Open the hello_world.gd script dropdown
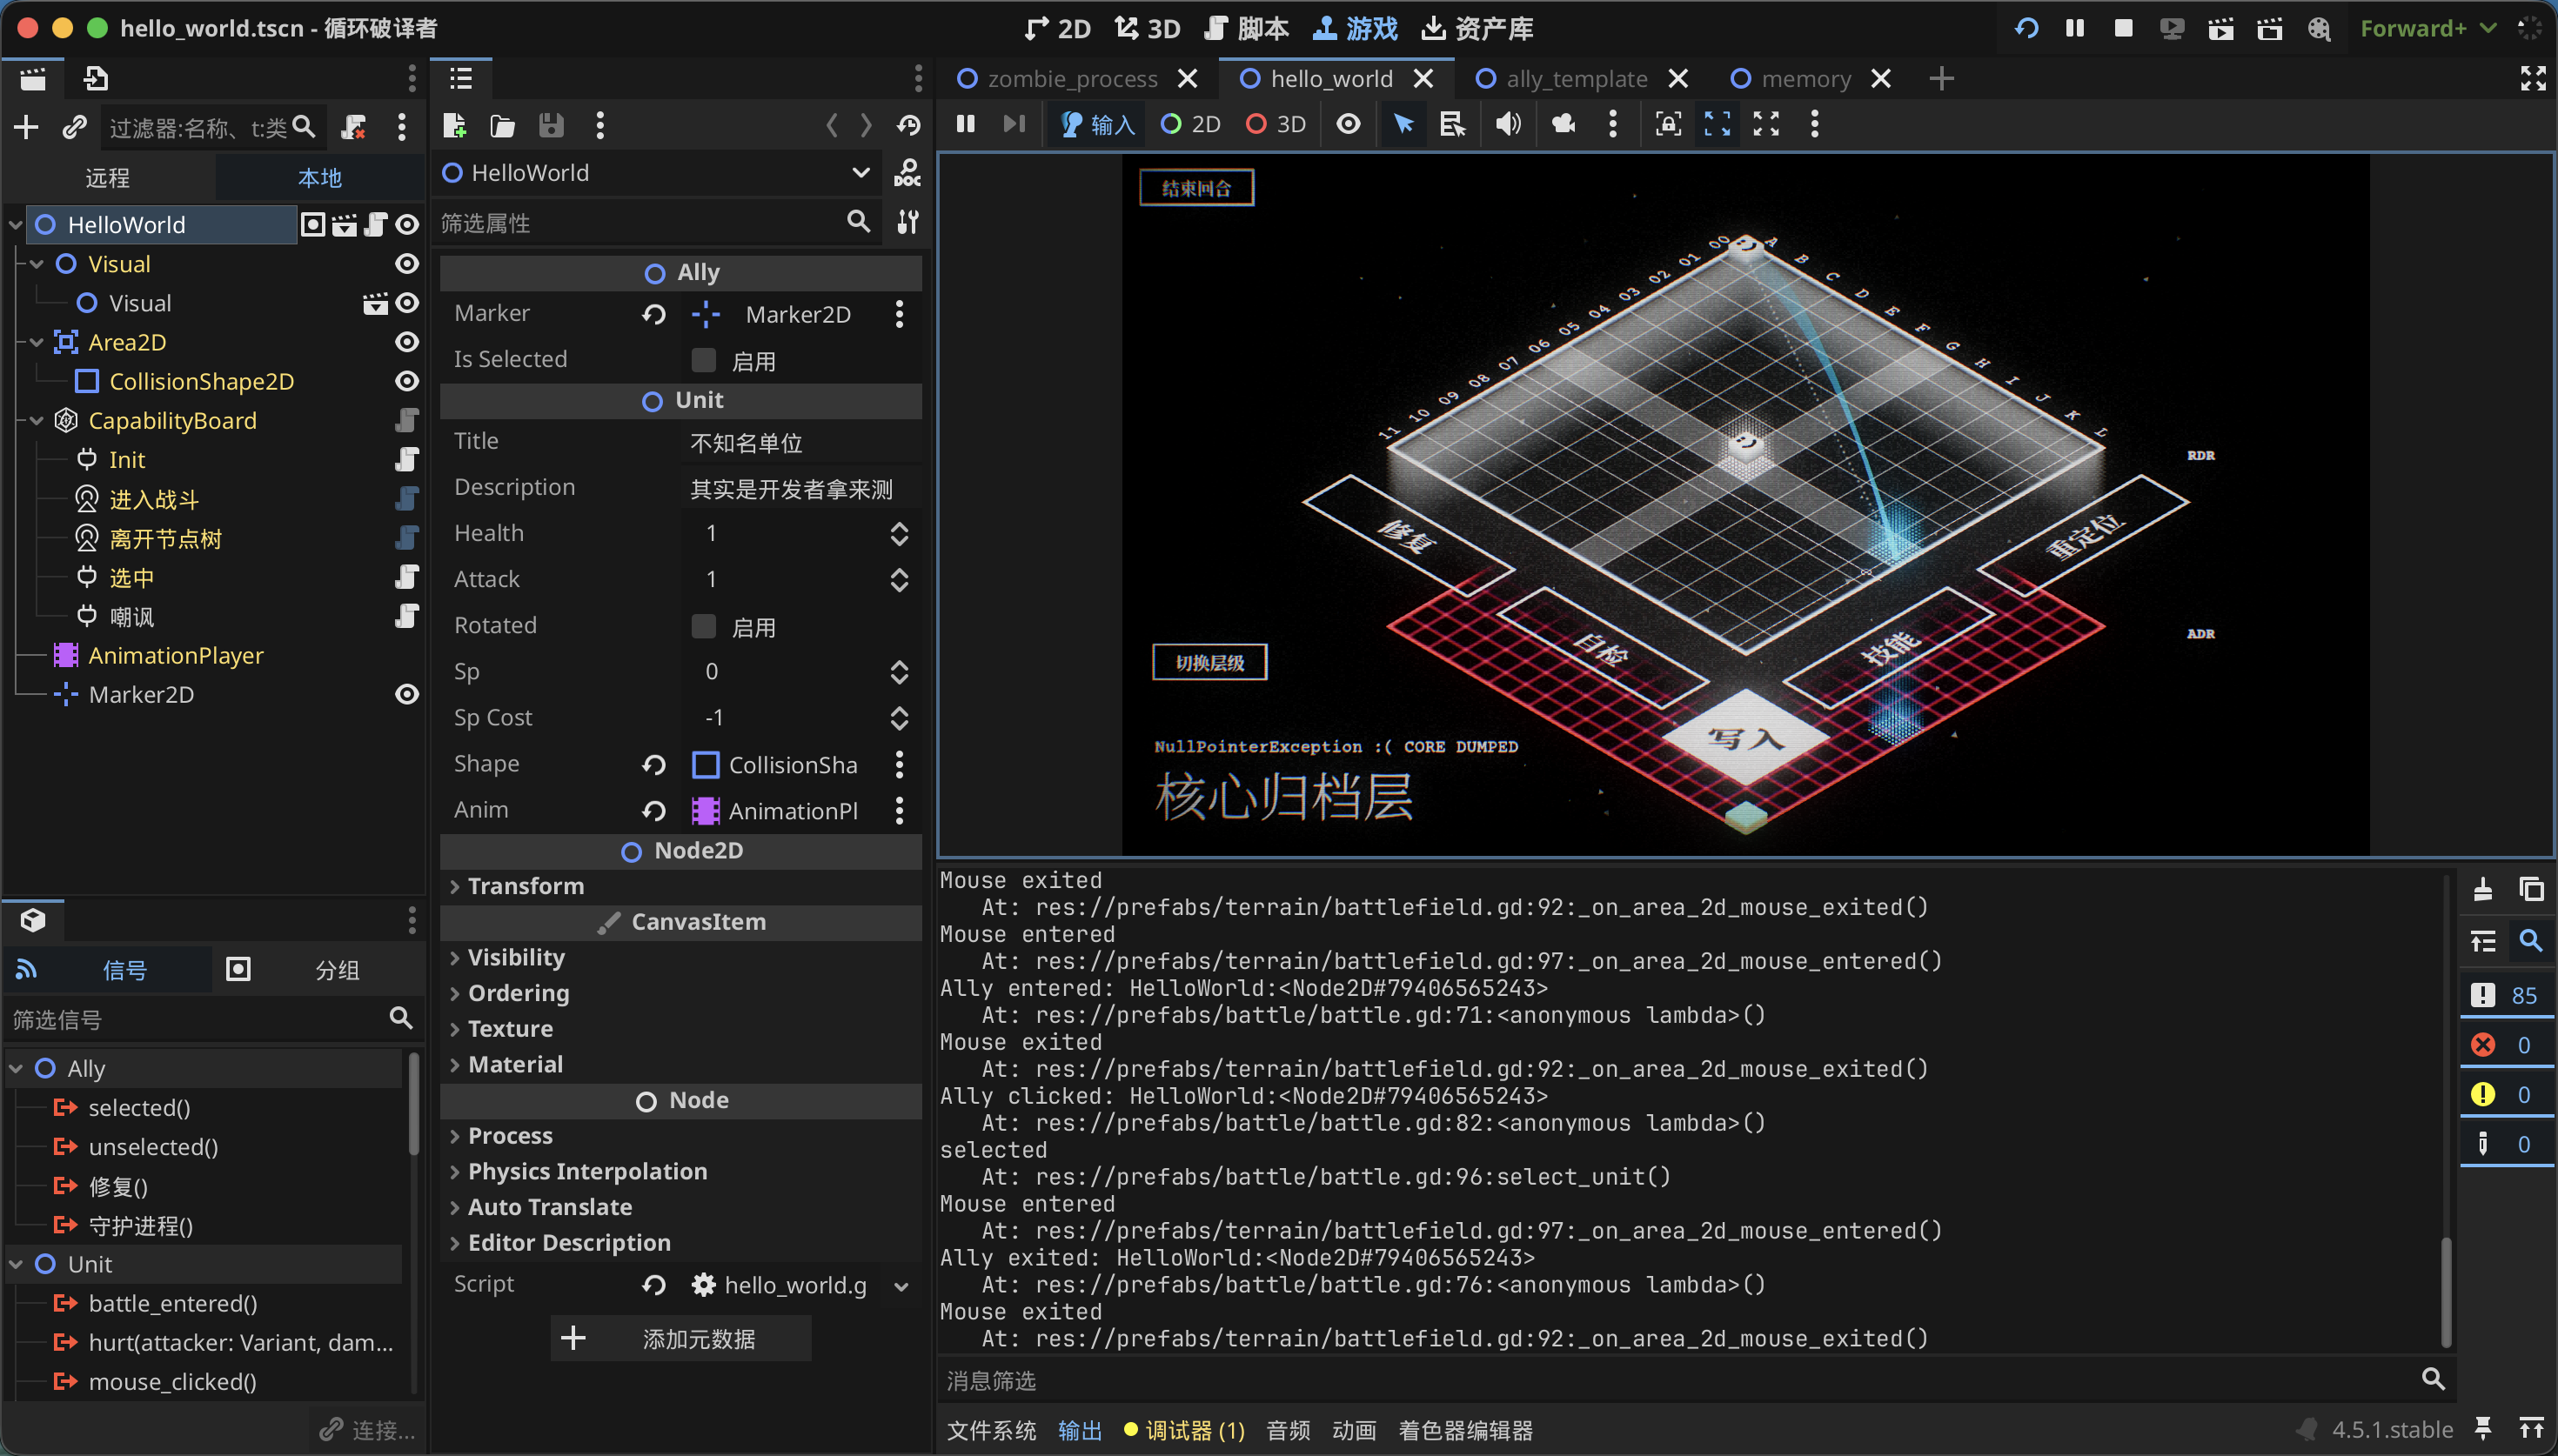The width and height of the screenshot is (2558, 1456). pos(901,1286)
